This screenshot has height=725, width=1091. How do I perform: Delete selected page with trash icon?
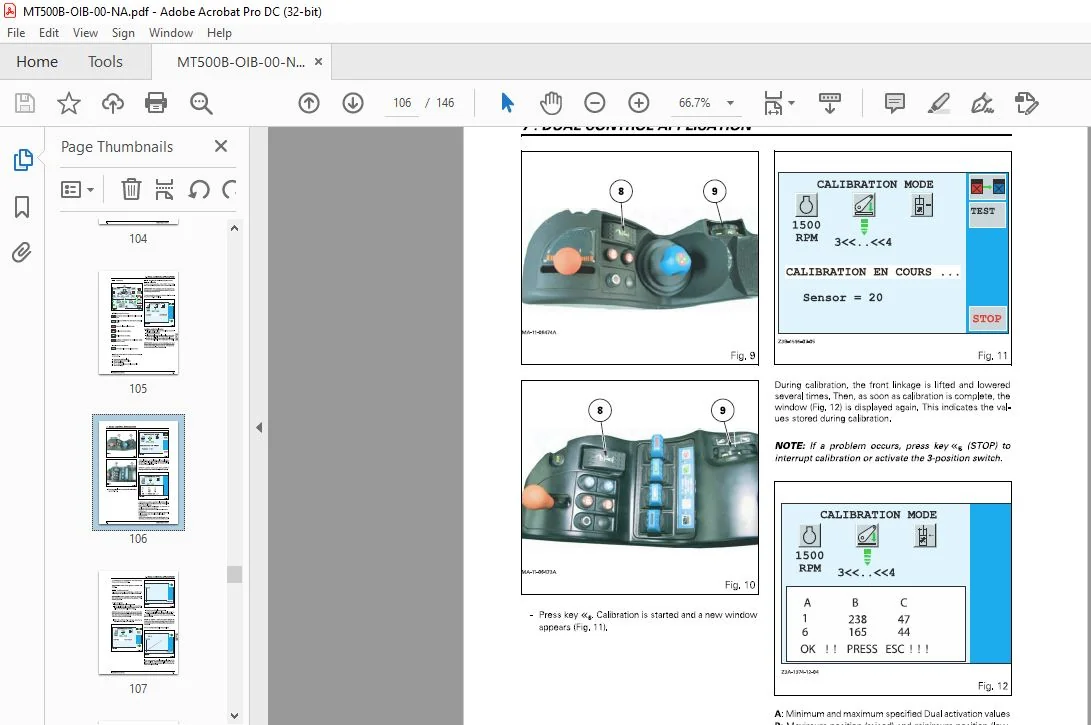[x=131, y=189]
